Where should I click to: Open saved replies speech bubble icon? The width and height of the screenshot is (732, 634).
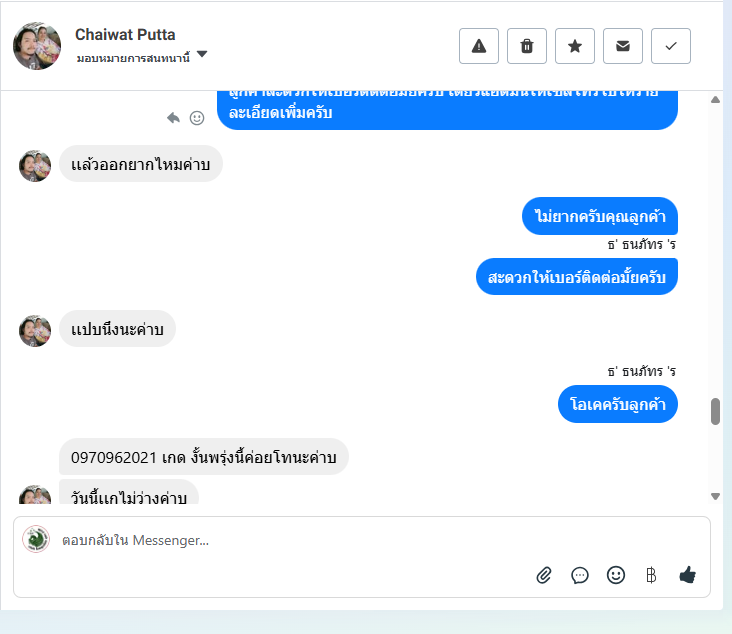tap(580, 575)
